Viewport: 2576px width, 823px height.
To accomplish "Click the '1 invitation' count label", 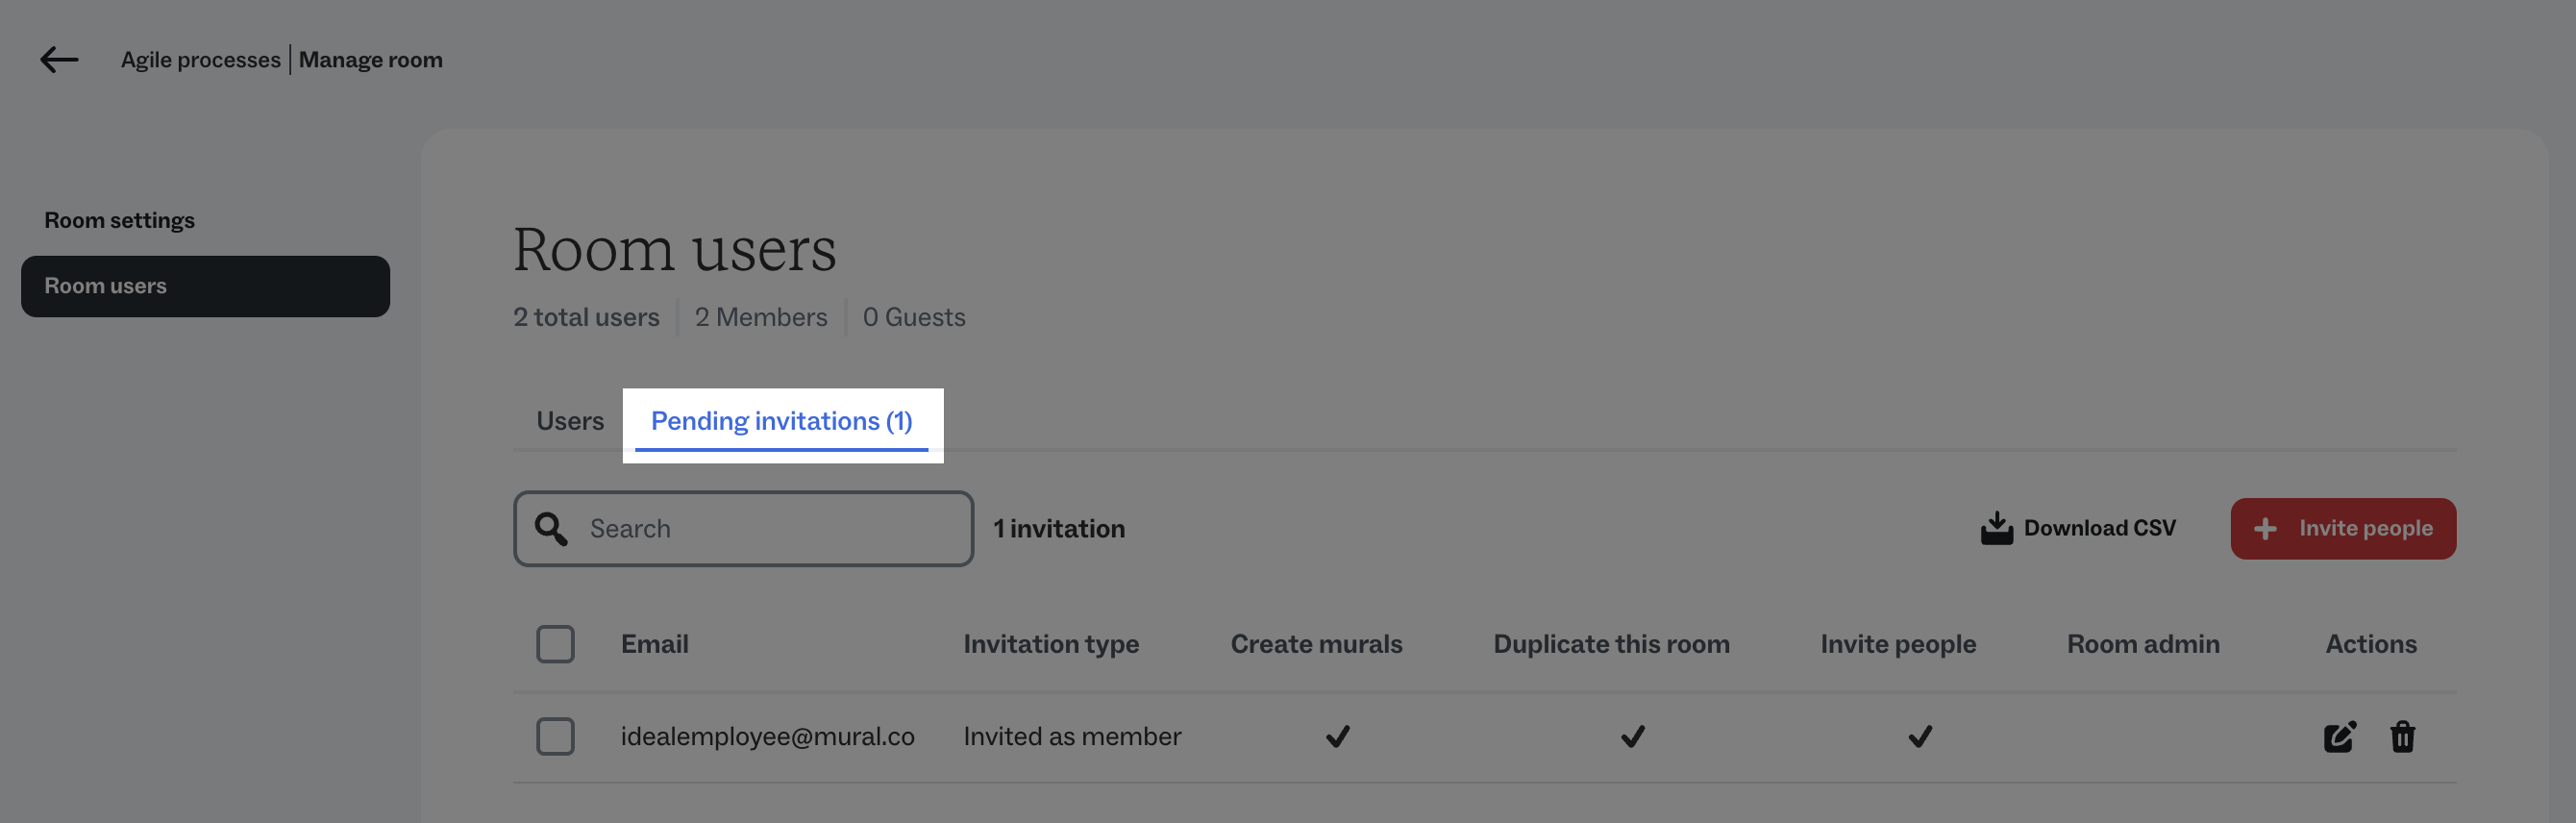I will [x=1059, y=529].
